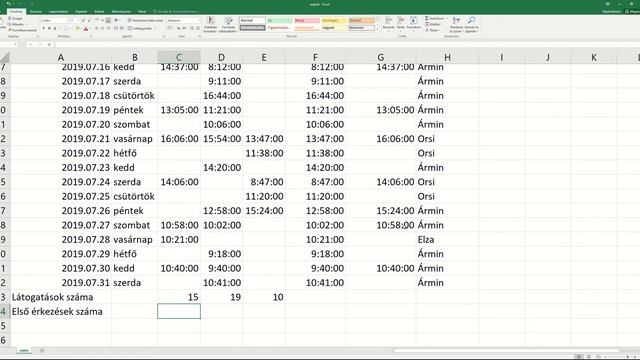Image resolution: width=640 pixels, height=360 pixels.
Task: Select the Format Painter (Formátummásoló) brush
Action: click(x=9, y=30)
